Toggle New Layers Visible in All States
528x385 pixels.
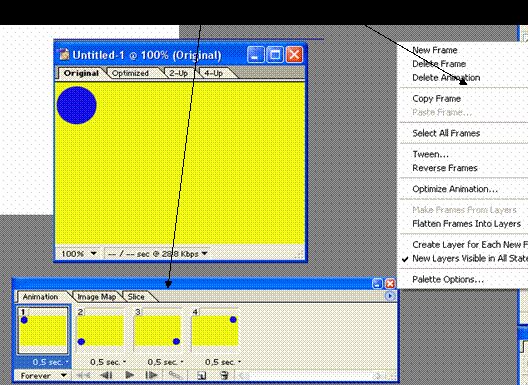465,259
